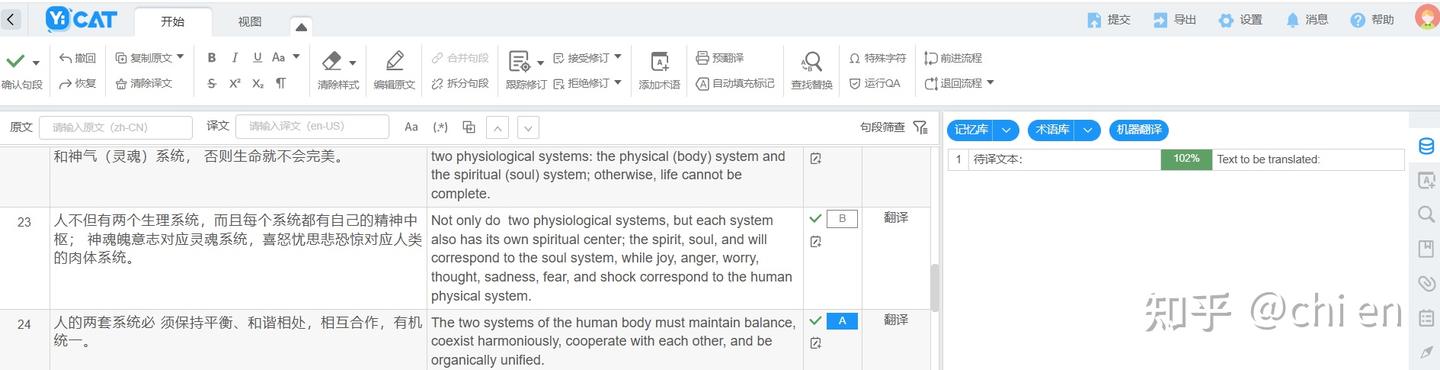1440x370 pixels.
Task: Open segment filter funnel icon
Action: [920, 127]
